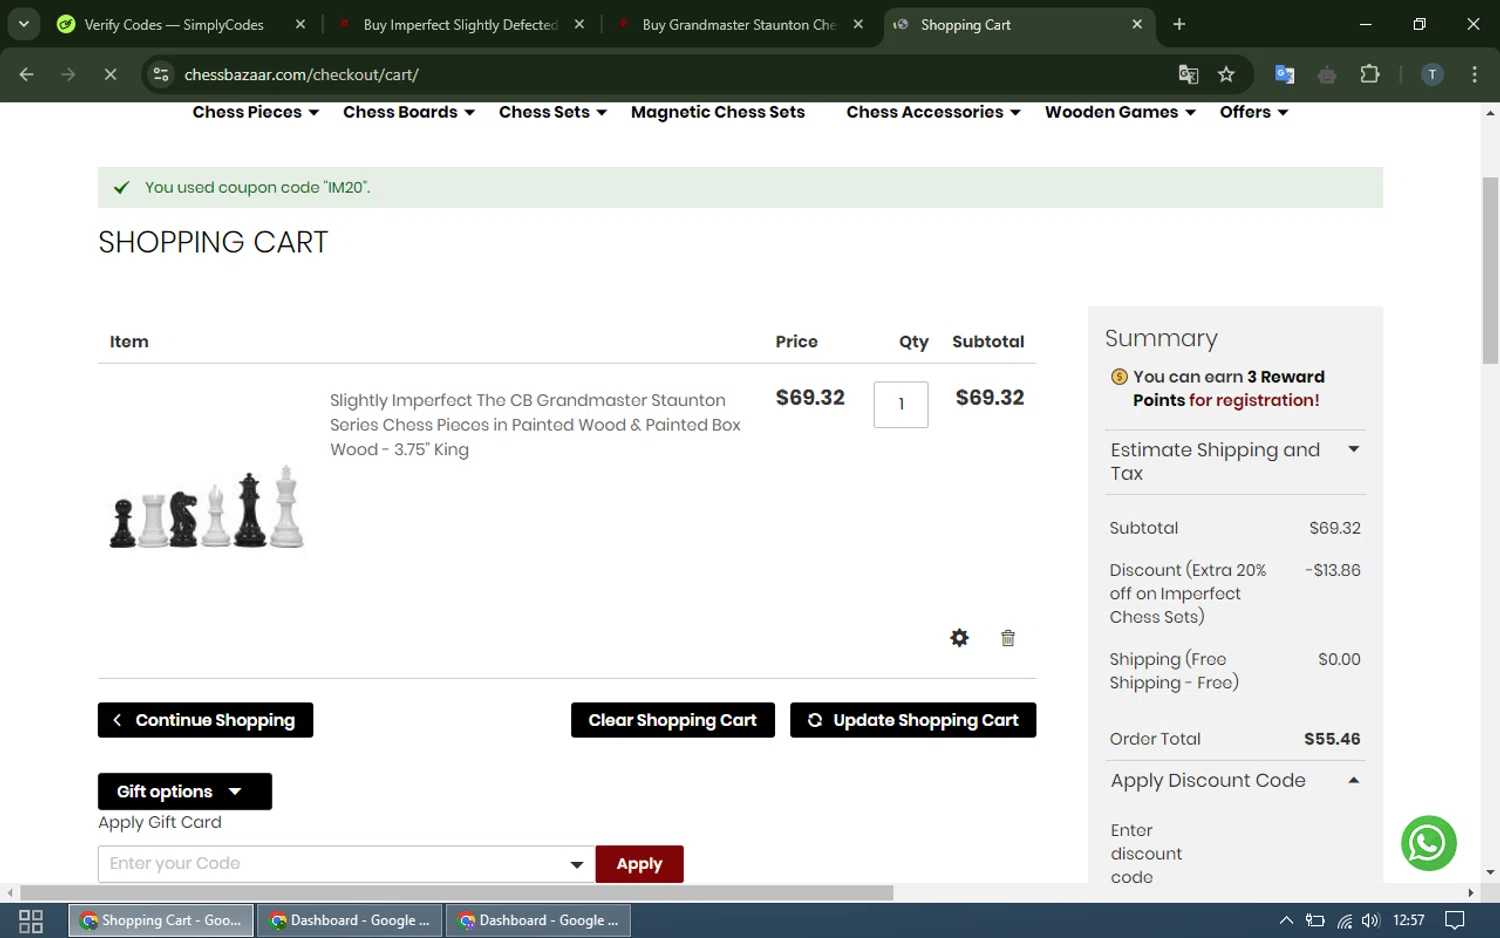Image resolution: width=1500 pixels, height=938 pixels.
Task: View site information icon in address bar
Action: 161,74
